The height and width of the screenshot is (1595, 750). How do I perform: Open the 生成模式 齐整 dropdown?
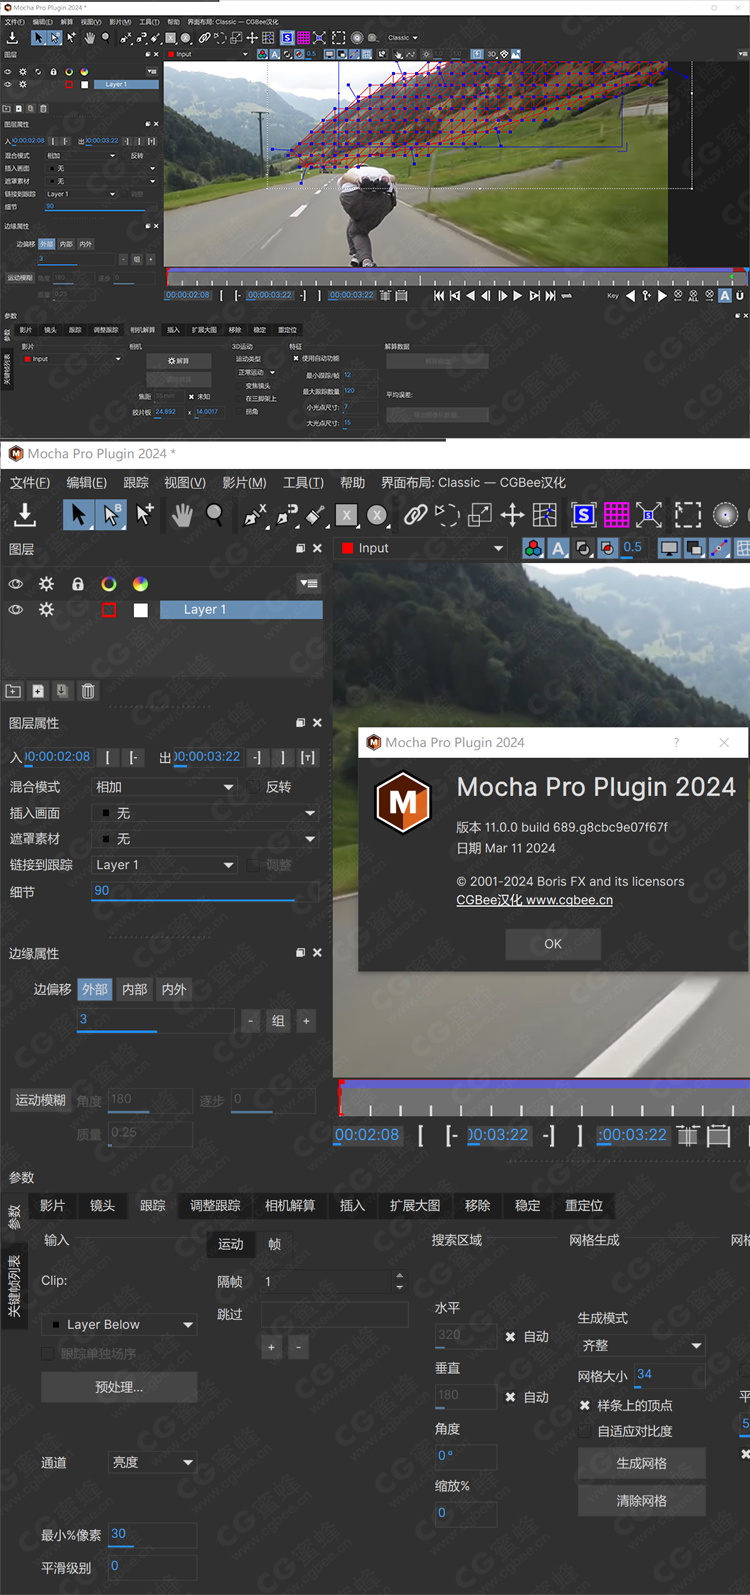coord(641,1345)
